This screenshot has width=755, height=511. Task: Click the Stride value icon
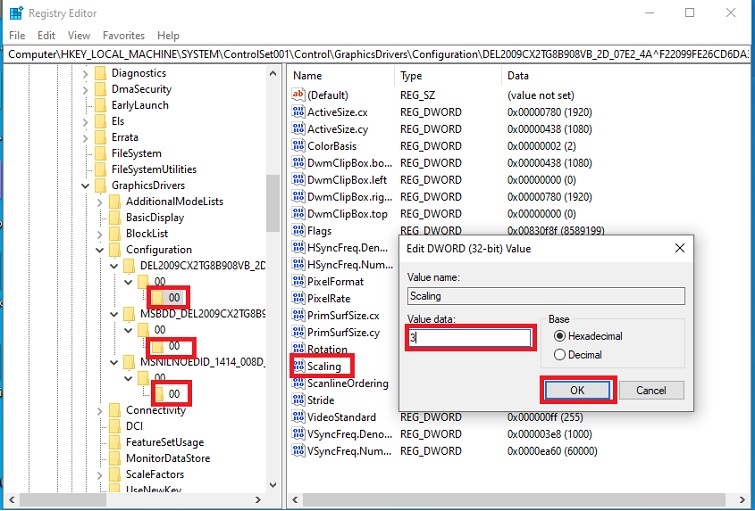point(299,400)
